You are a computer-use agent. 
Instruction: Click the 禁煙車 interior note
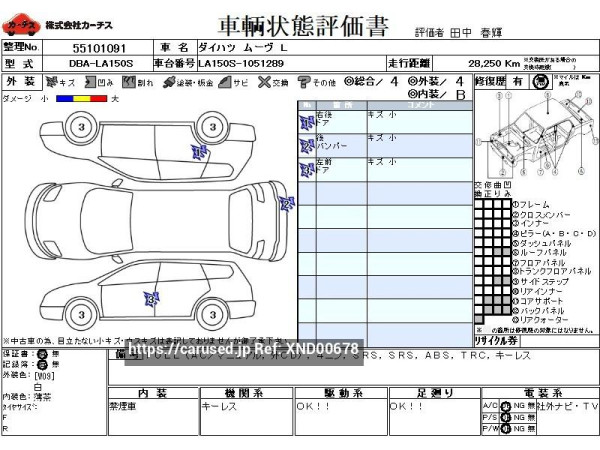click(123, 406)
